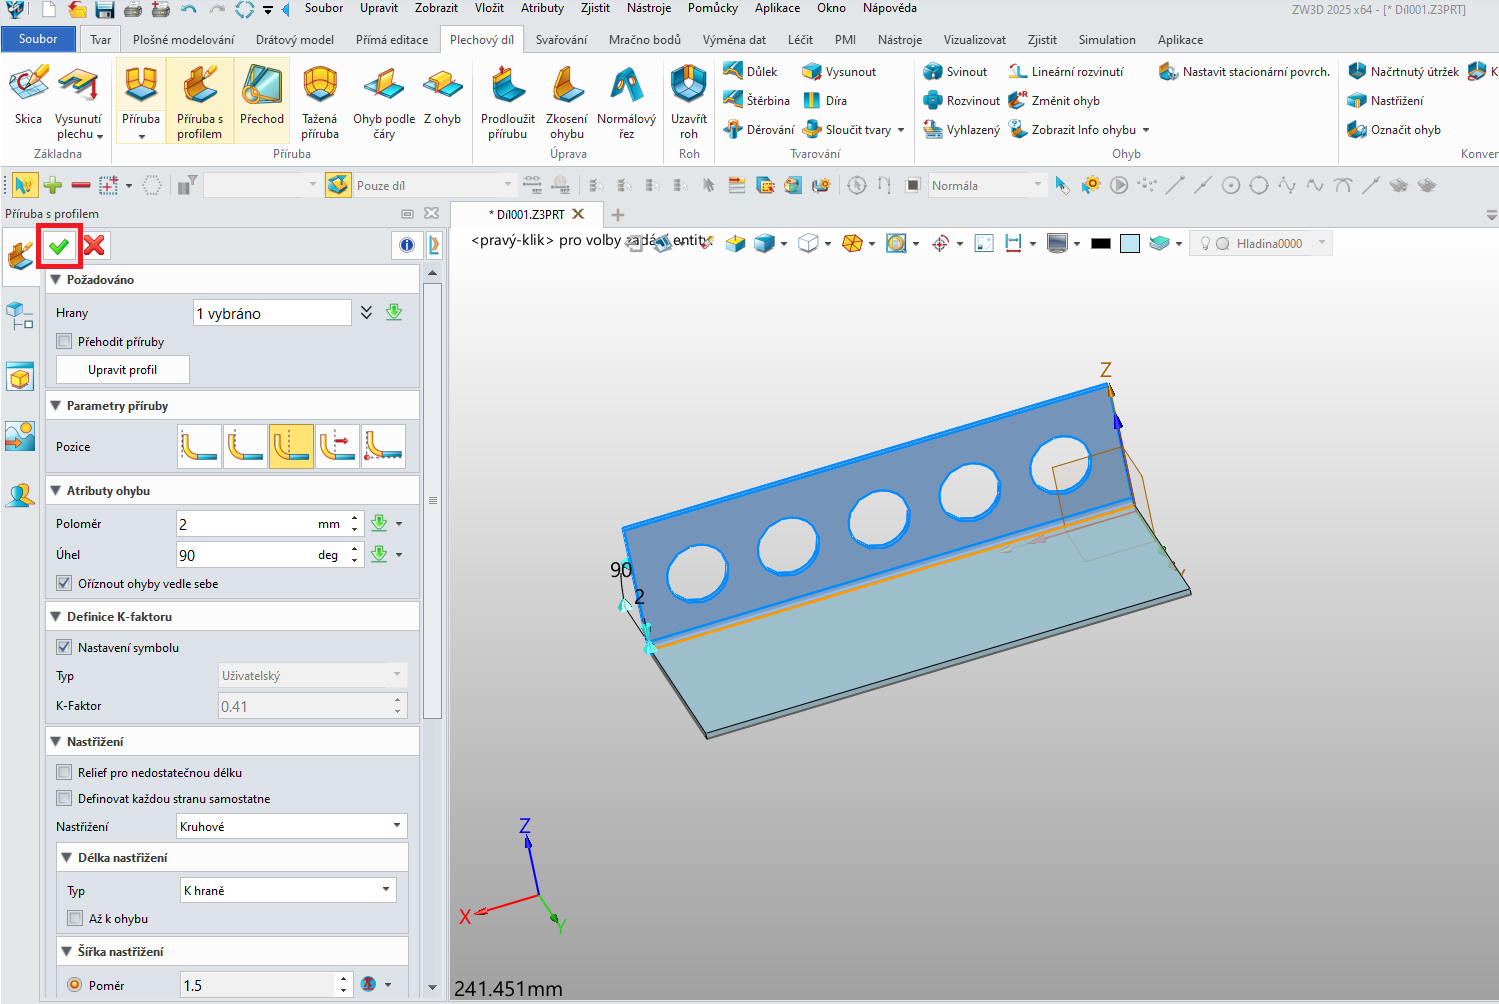This screenshot has width=1499, height=1004.
Task: Click the Svinout fold tool
Action: coord(955,72)
